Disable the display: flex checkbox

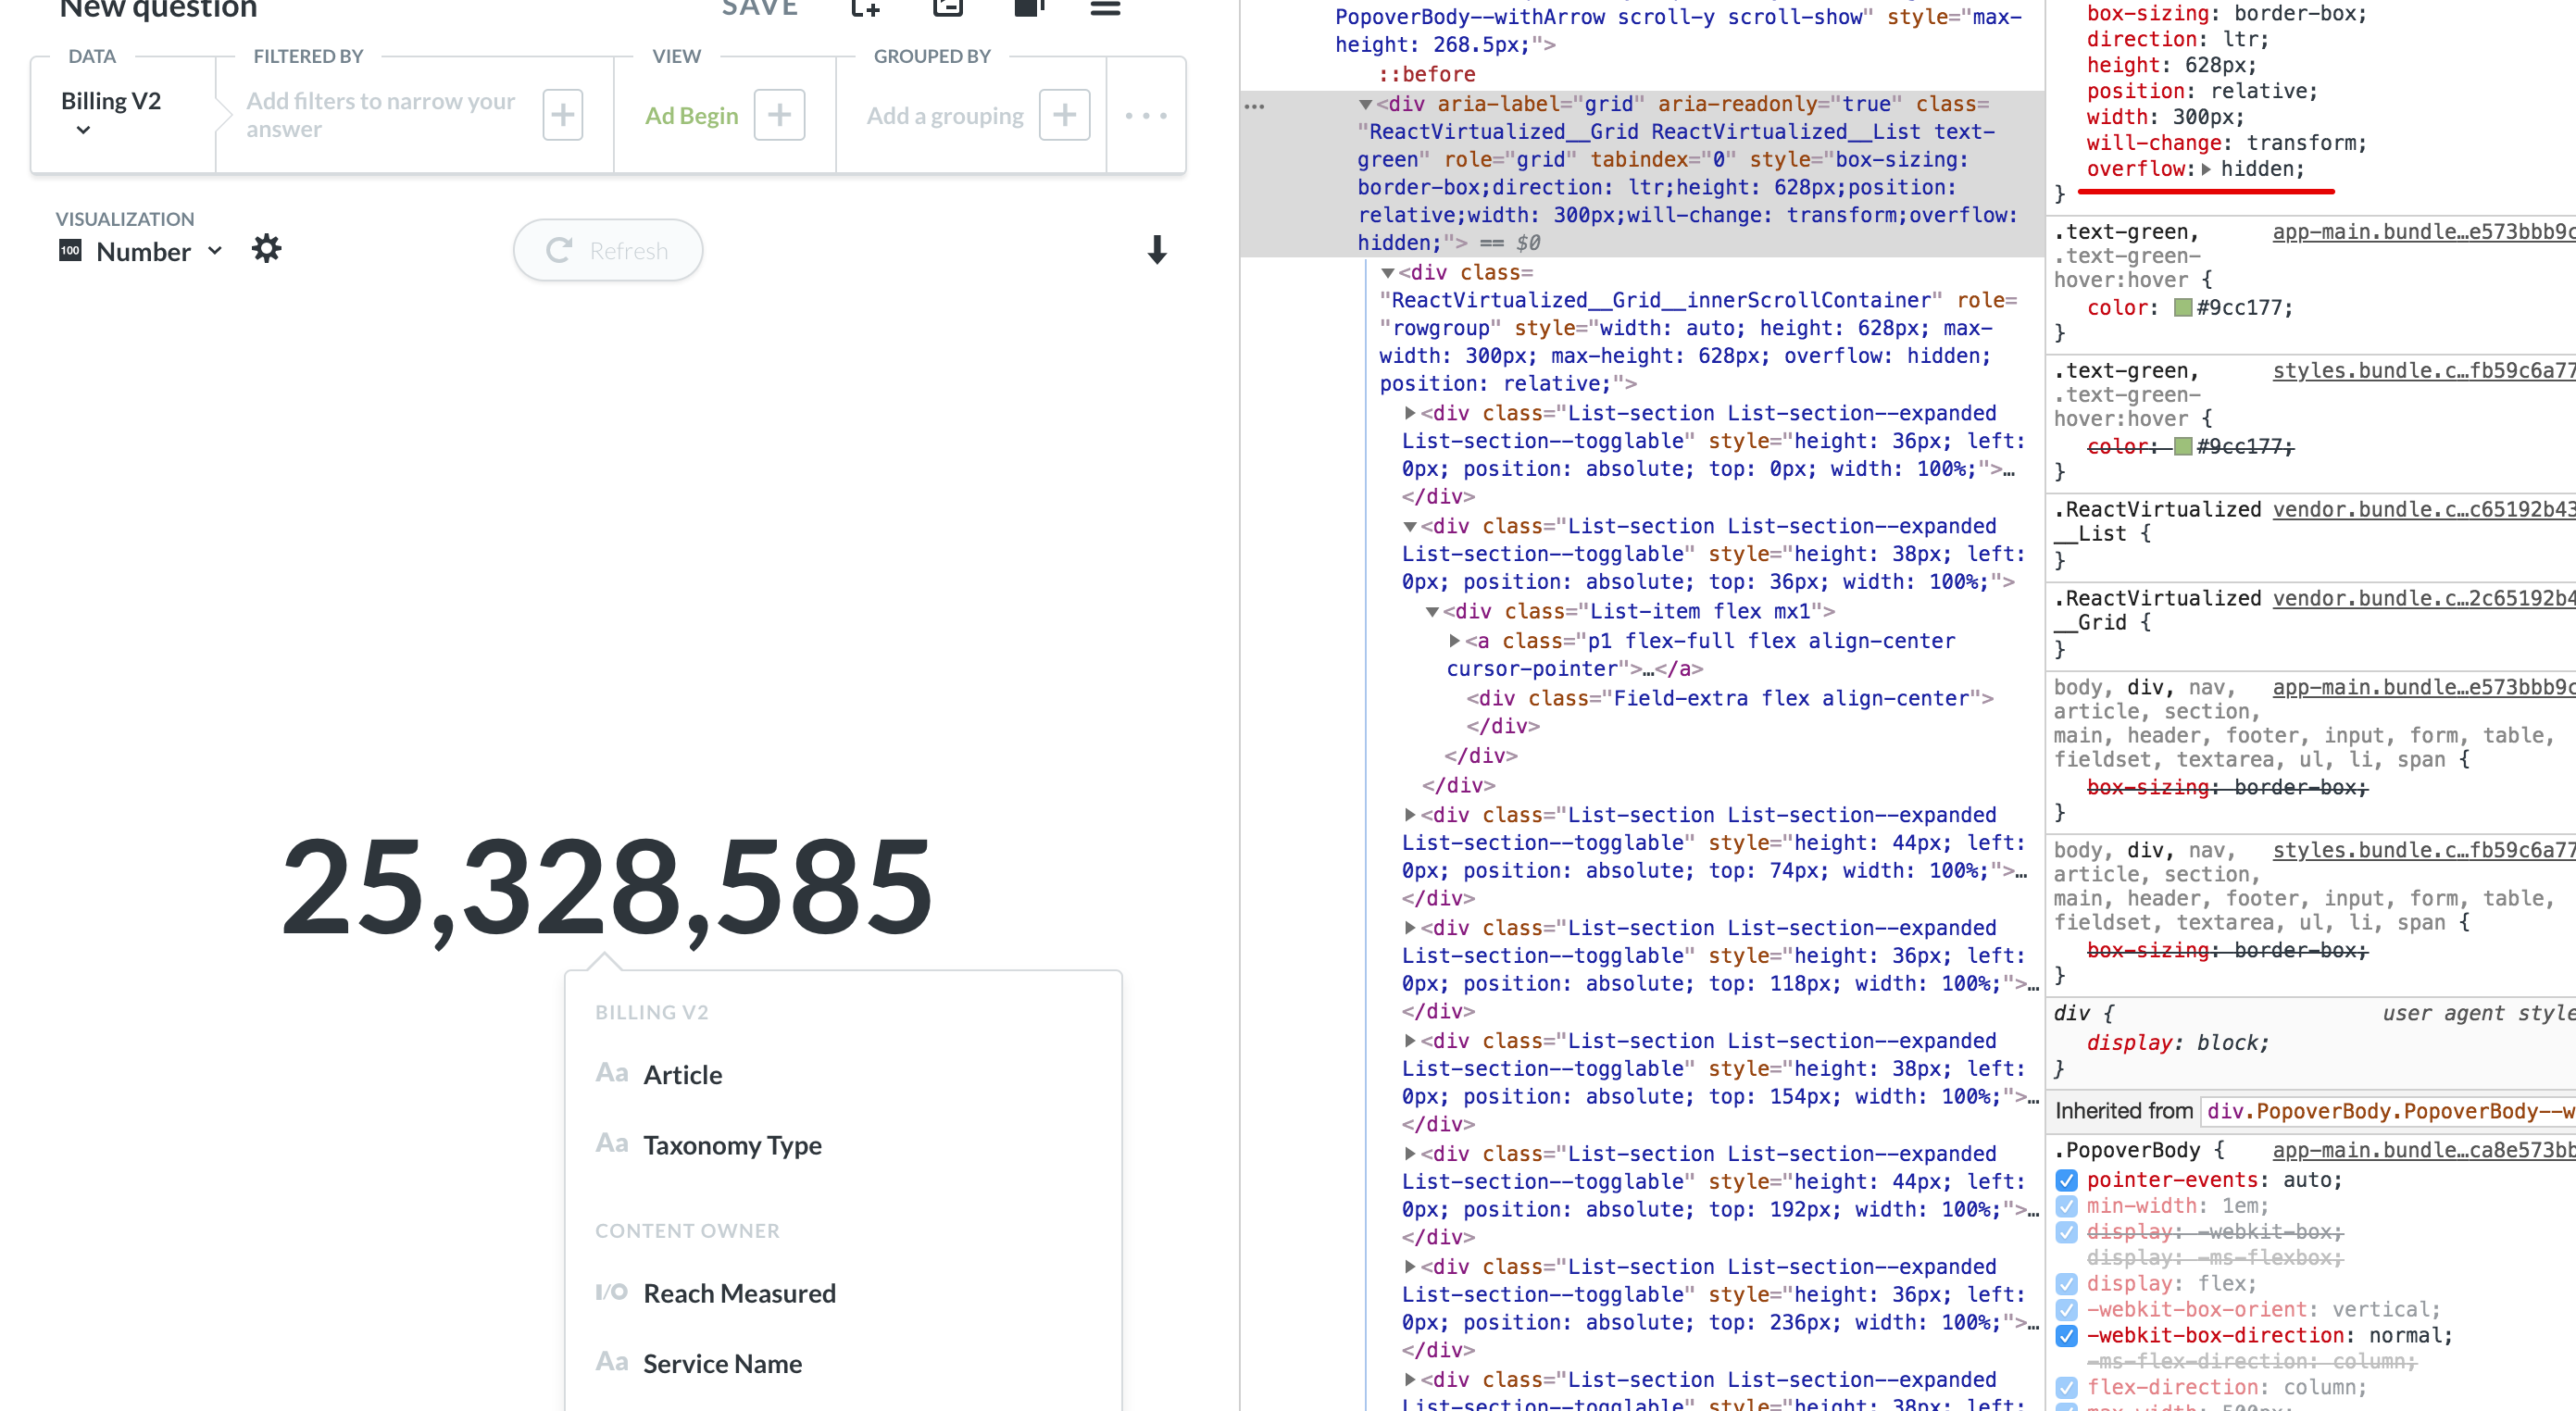(x=2067, y=1284)
